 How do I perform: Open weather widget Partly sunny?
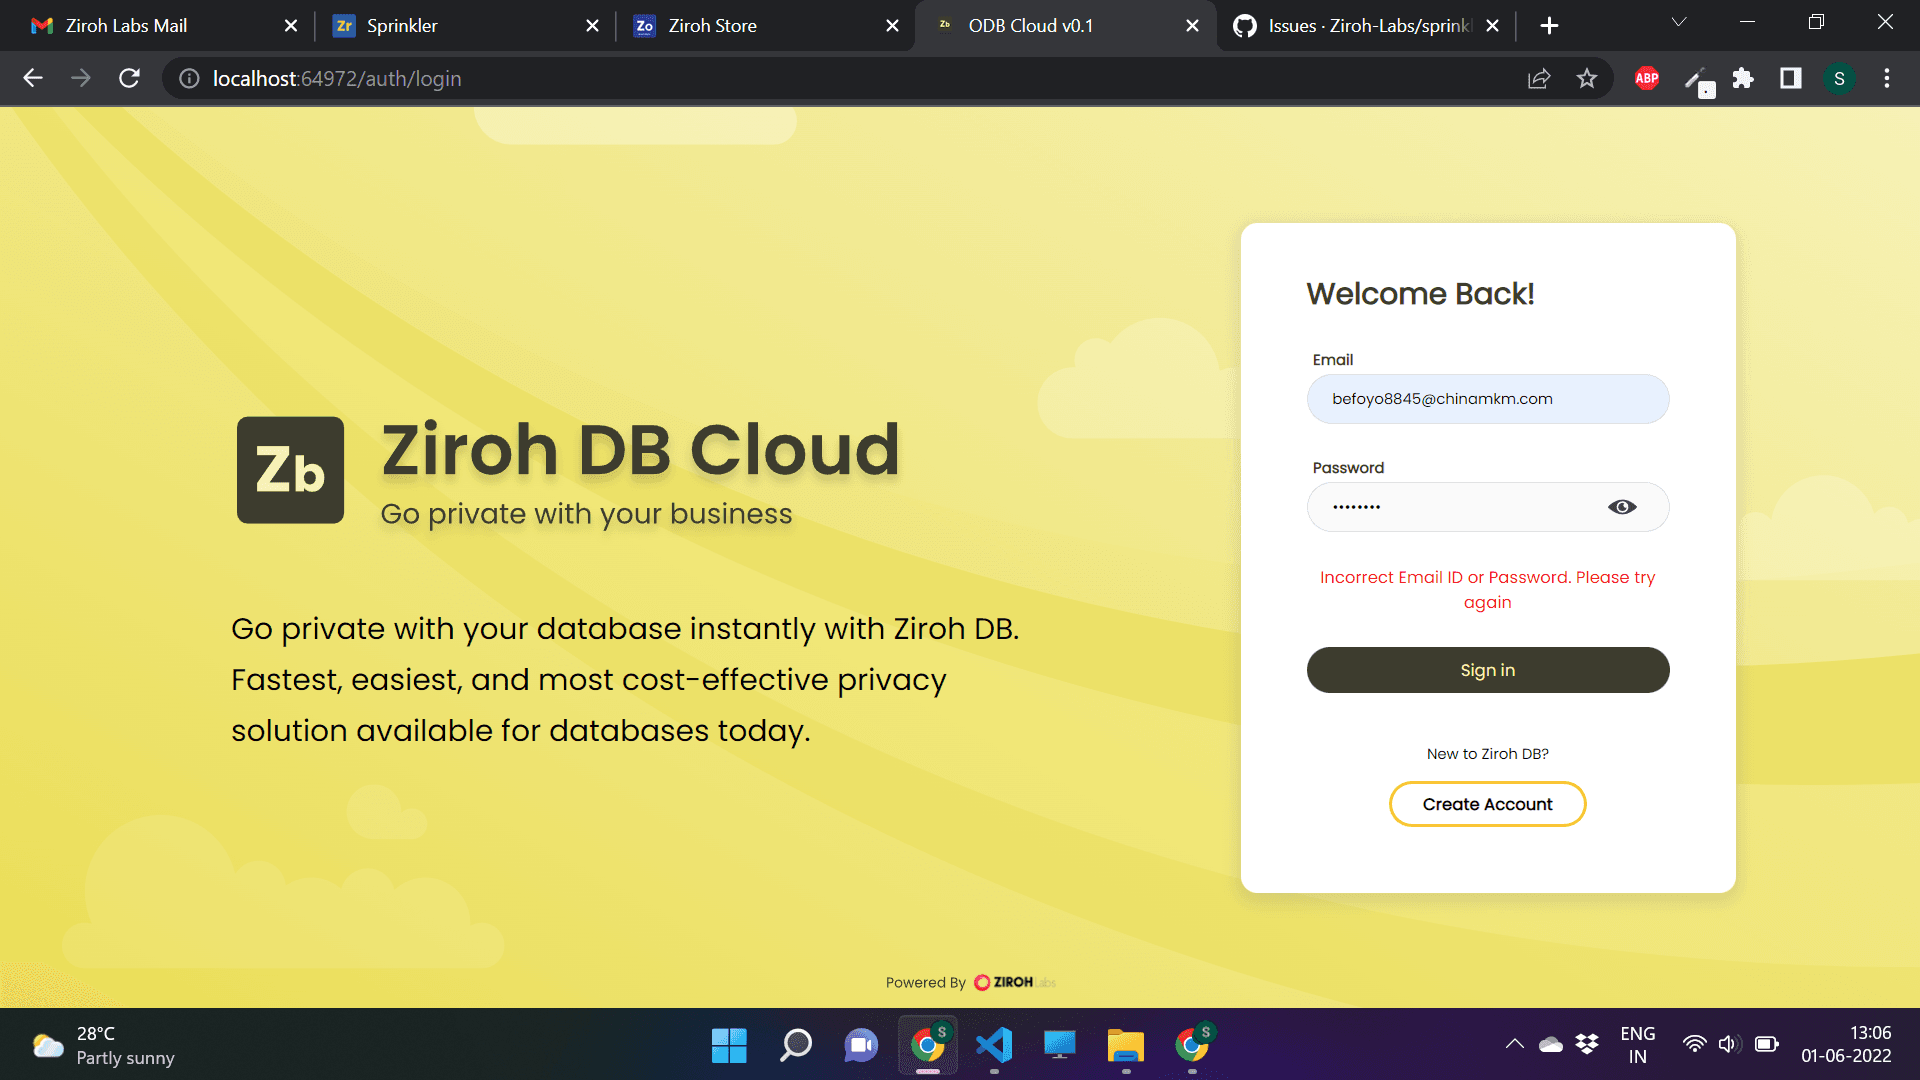(x=103, y=1046)
